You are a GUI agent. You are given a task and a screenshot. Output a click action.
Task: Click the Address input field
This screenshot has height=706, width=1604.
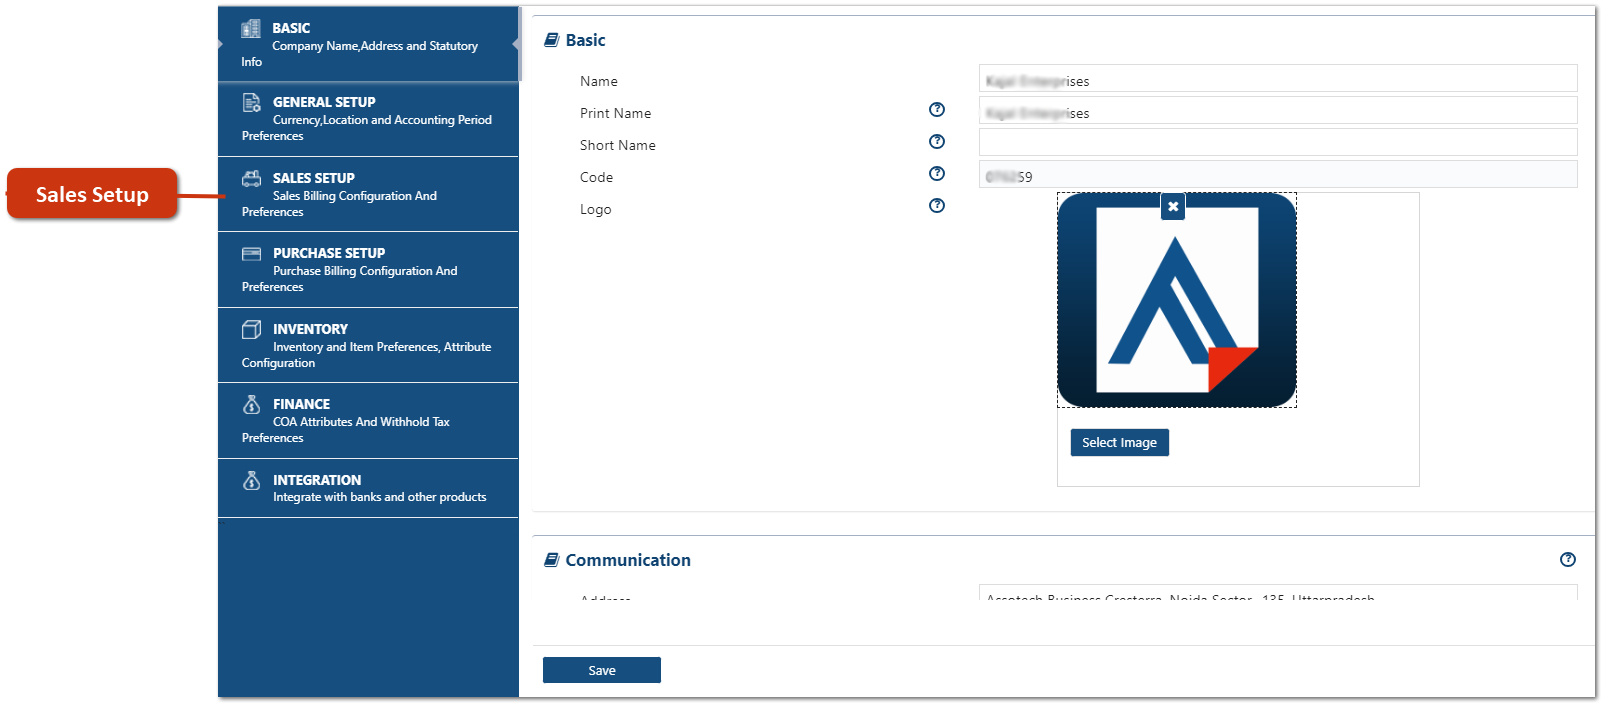click(1278, 593)
